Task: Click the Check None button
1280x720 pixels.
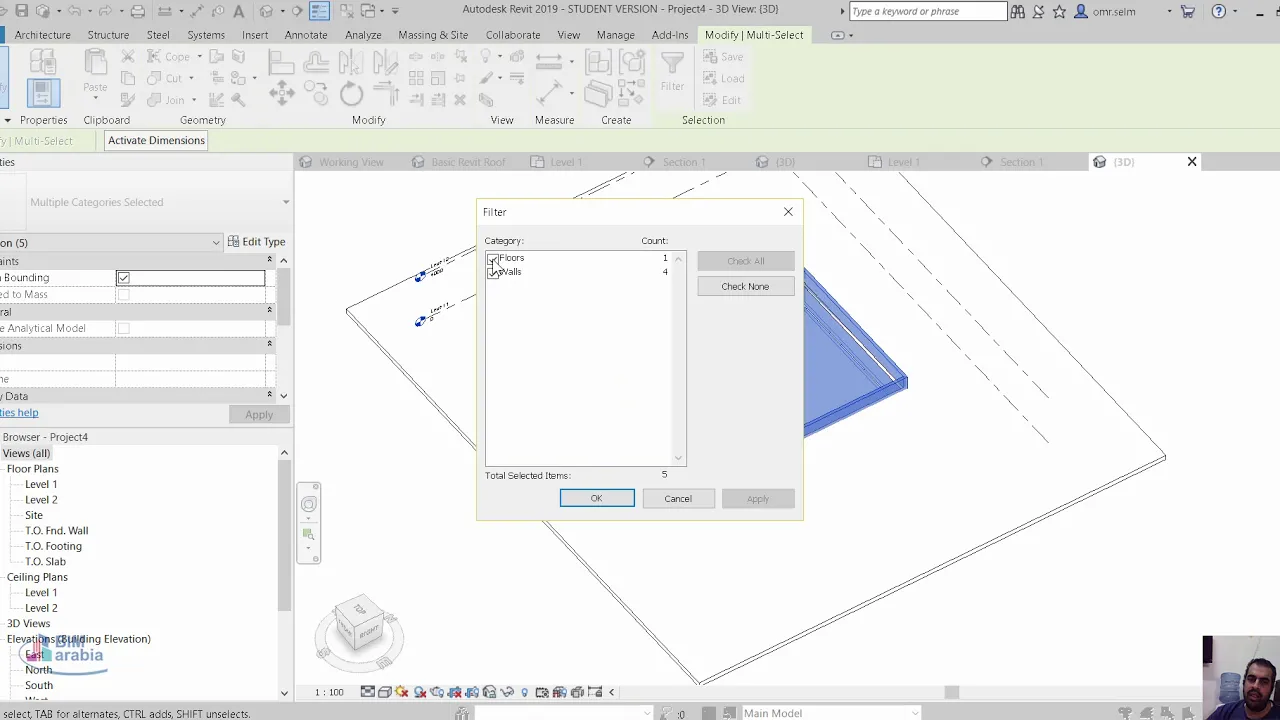Action: (x=746, y=286)
